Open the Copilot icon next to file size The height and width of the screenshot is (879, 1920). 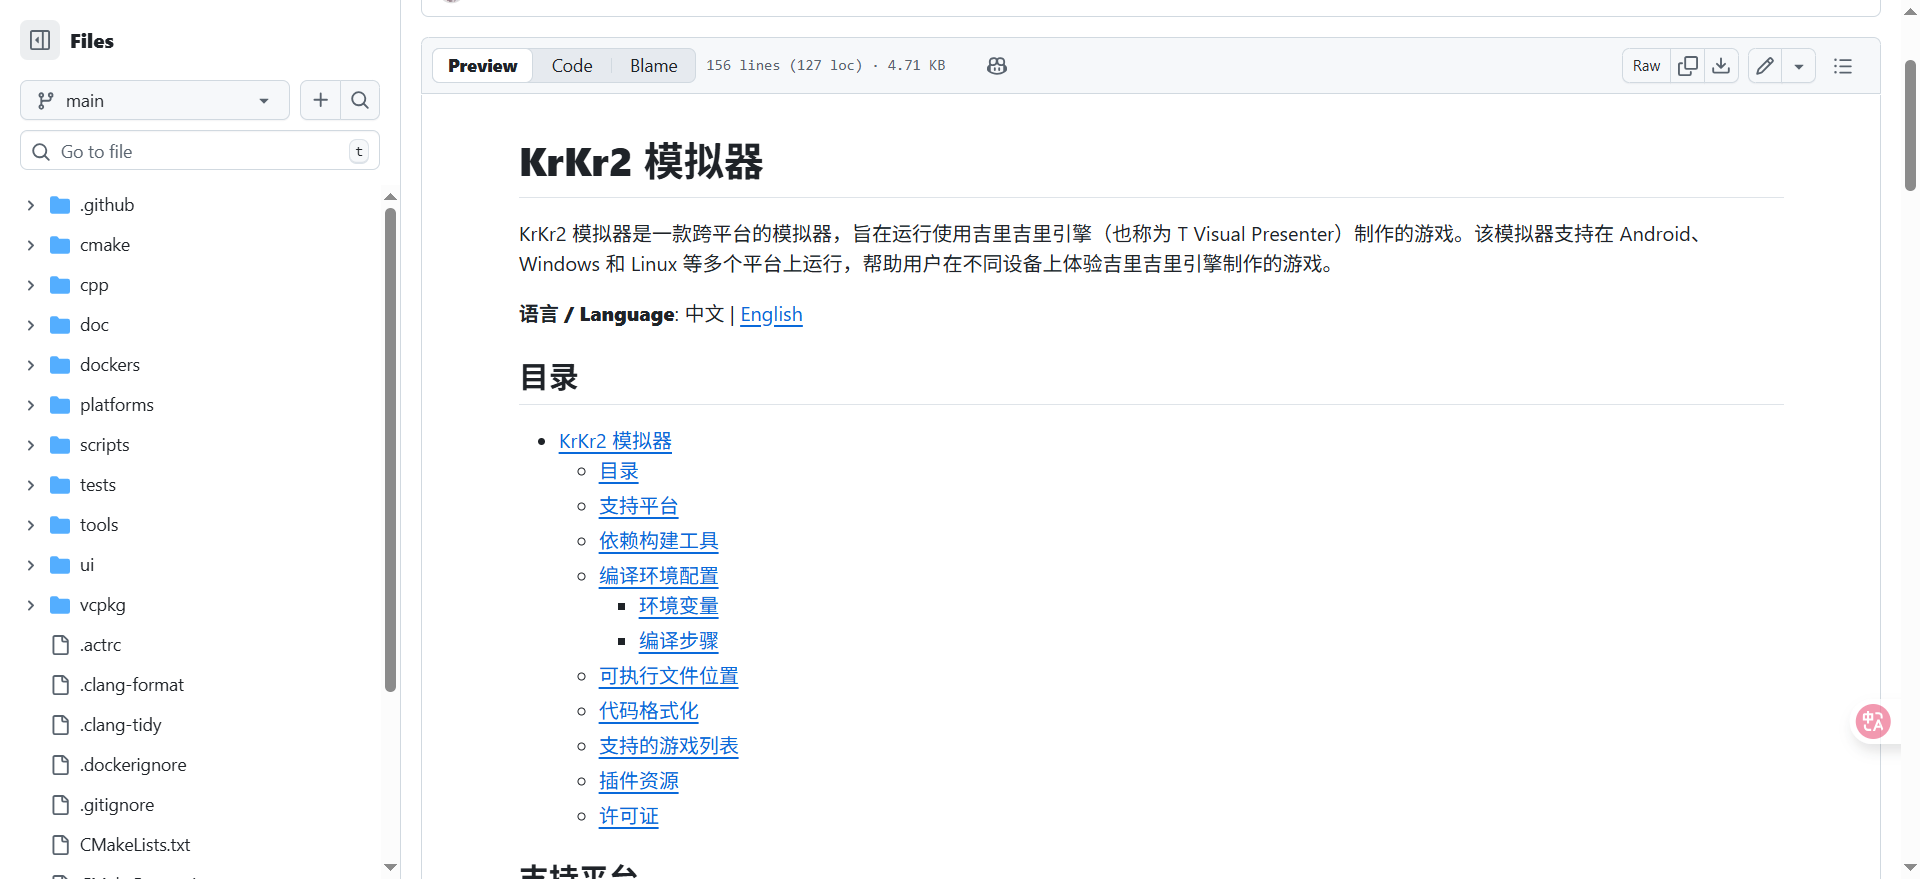[996, 66]
